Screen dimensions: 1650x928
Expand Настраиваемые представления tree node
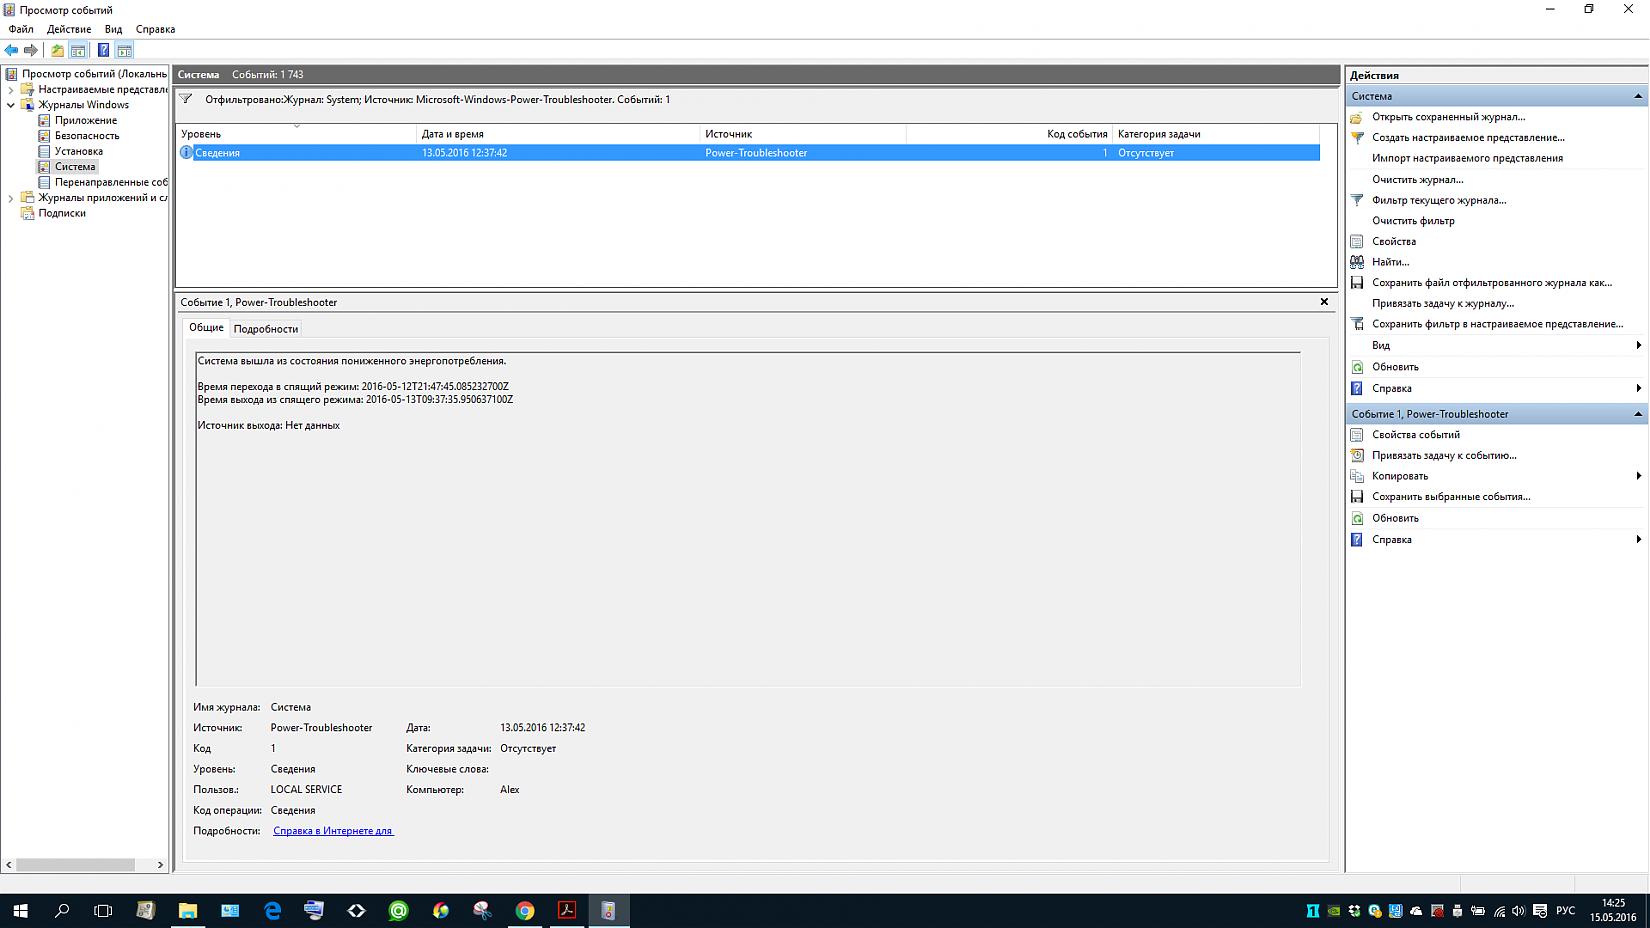coord(11,90)
